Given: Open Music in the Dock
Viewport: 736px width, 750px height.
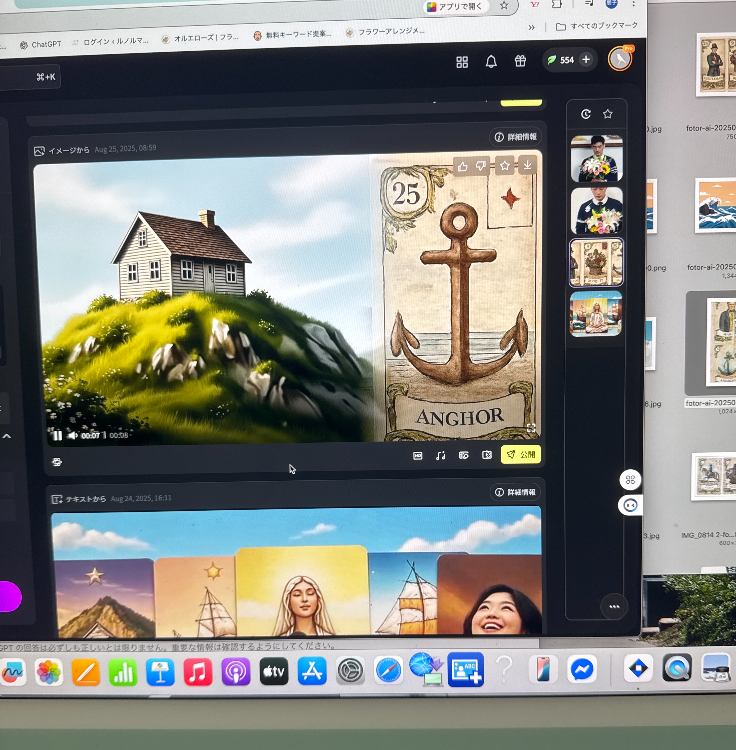Looking at the screenshot, I should tap(198, 672).
